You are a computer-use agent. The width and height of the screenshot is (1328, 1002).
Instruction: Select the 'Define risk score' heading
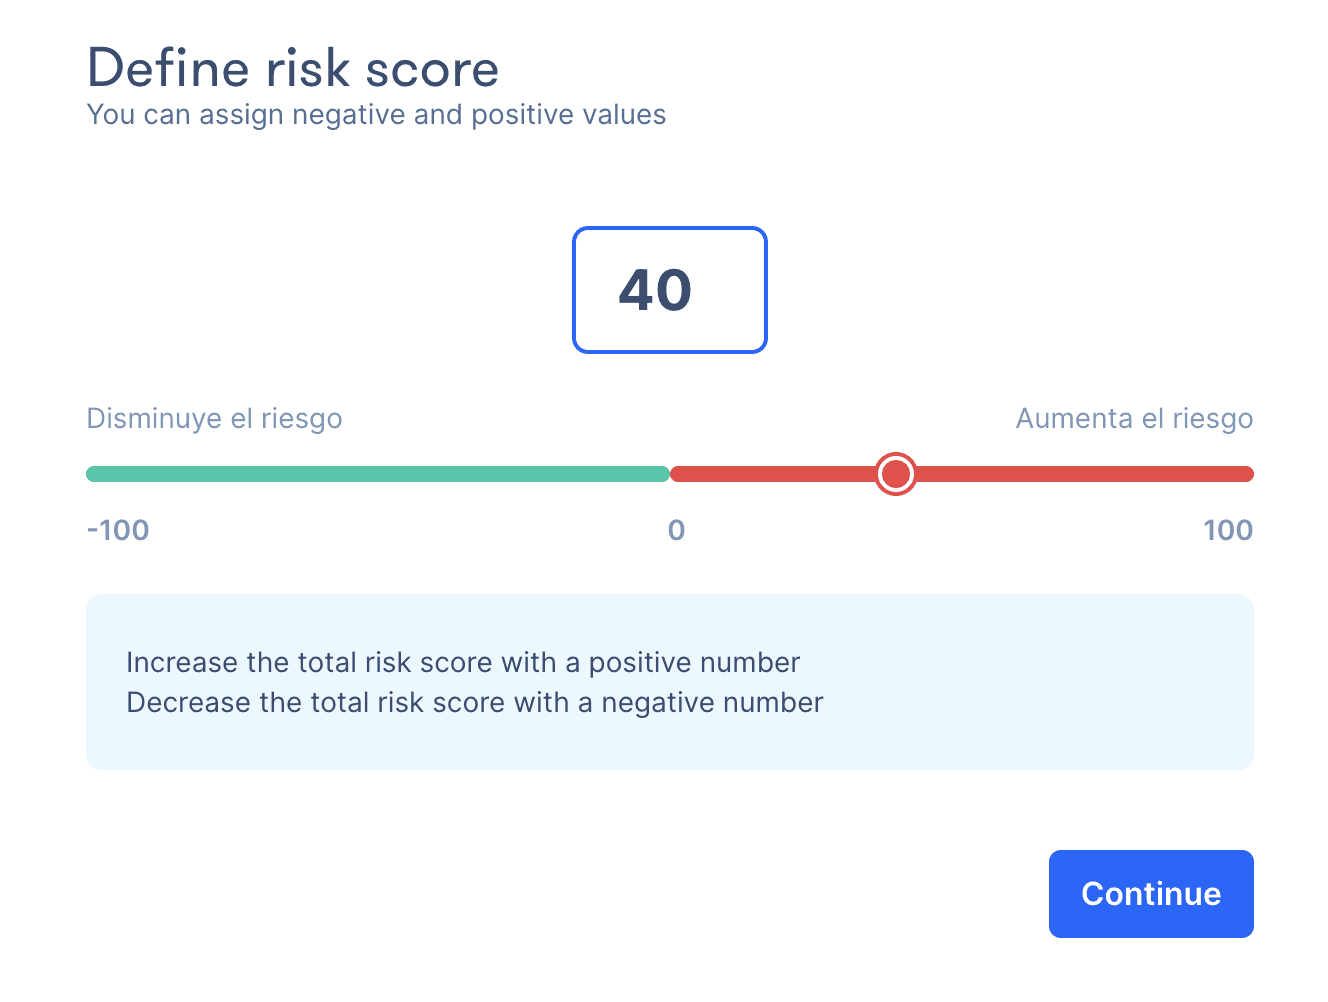(293, 68)
